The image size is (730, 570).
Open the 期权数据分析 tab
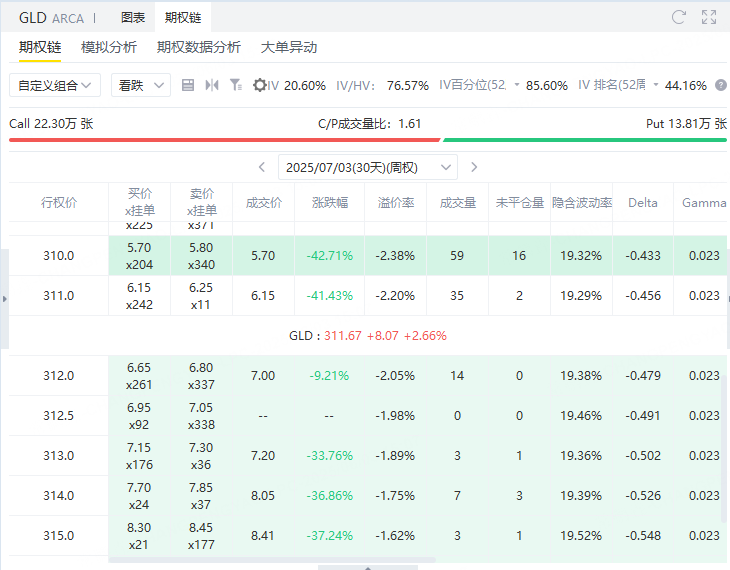(199, 47)
